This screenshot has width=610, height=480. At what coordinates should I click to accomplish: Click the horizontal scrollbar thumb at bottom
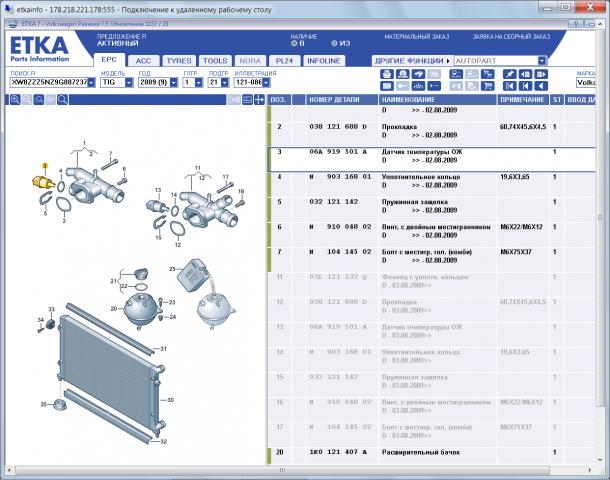point(282,470)
